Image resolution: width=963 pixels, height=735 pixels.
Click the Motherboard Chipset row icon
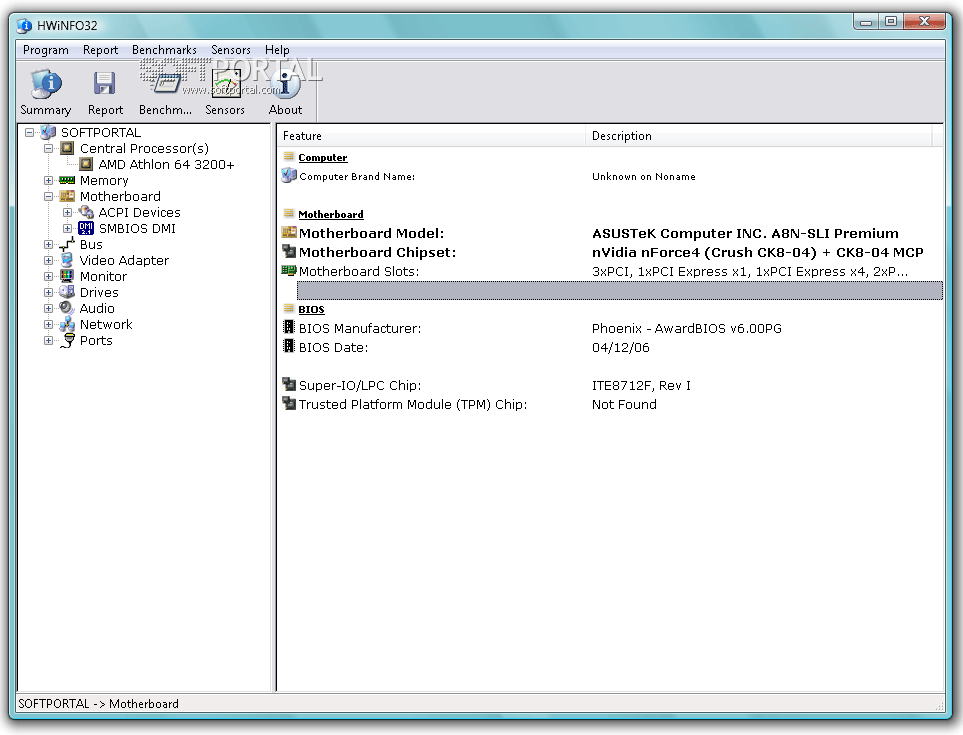point(289,251)
